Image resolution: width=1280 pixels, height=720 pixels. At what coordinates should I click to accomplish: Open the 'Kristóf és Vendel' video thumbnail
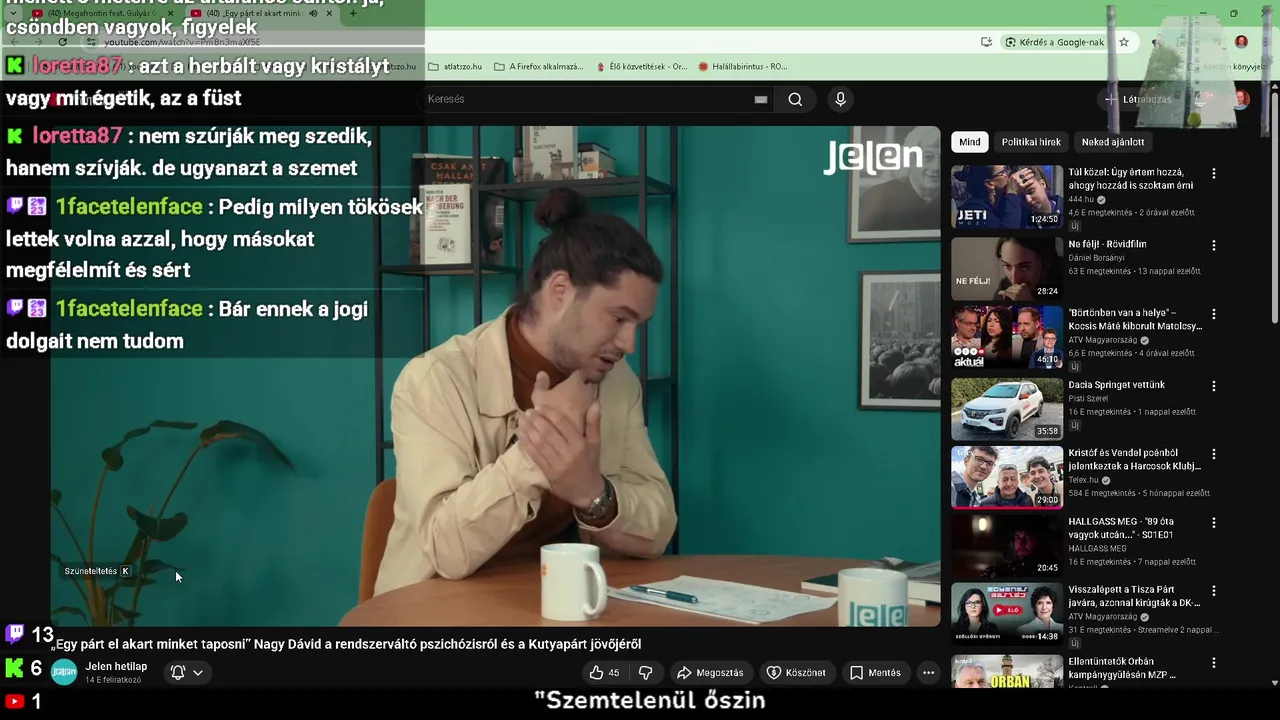pos(1007,477)
